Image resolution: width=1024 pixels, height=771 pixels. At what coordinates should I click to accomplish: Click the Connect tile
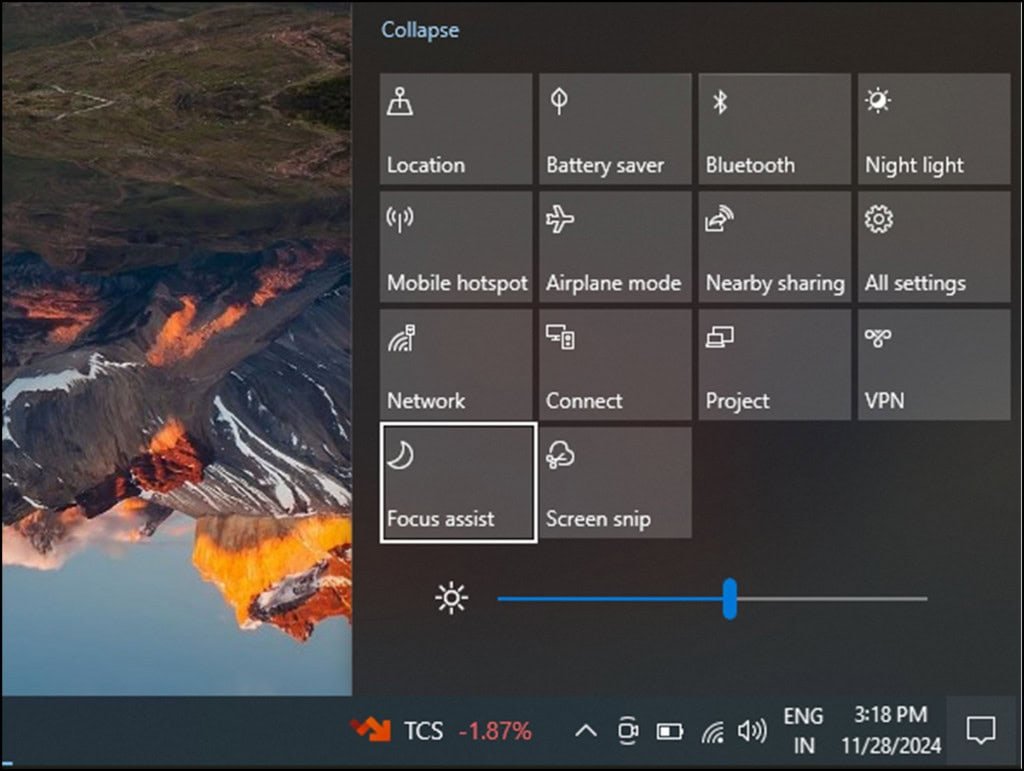(x=614, y=363)
